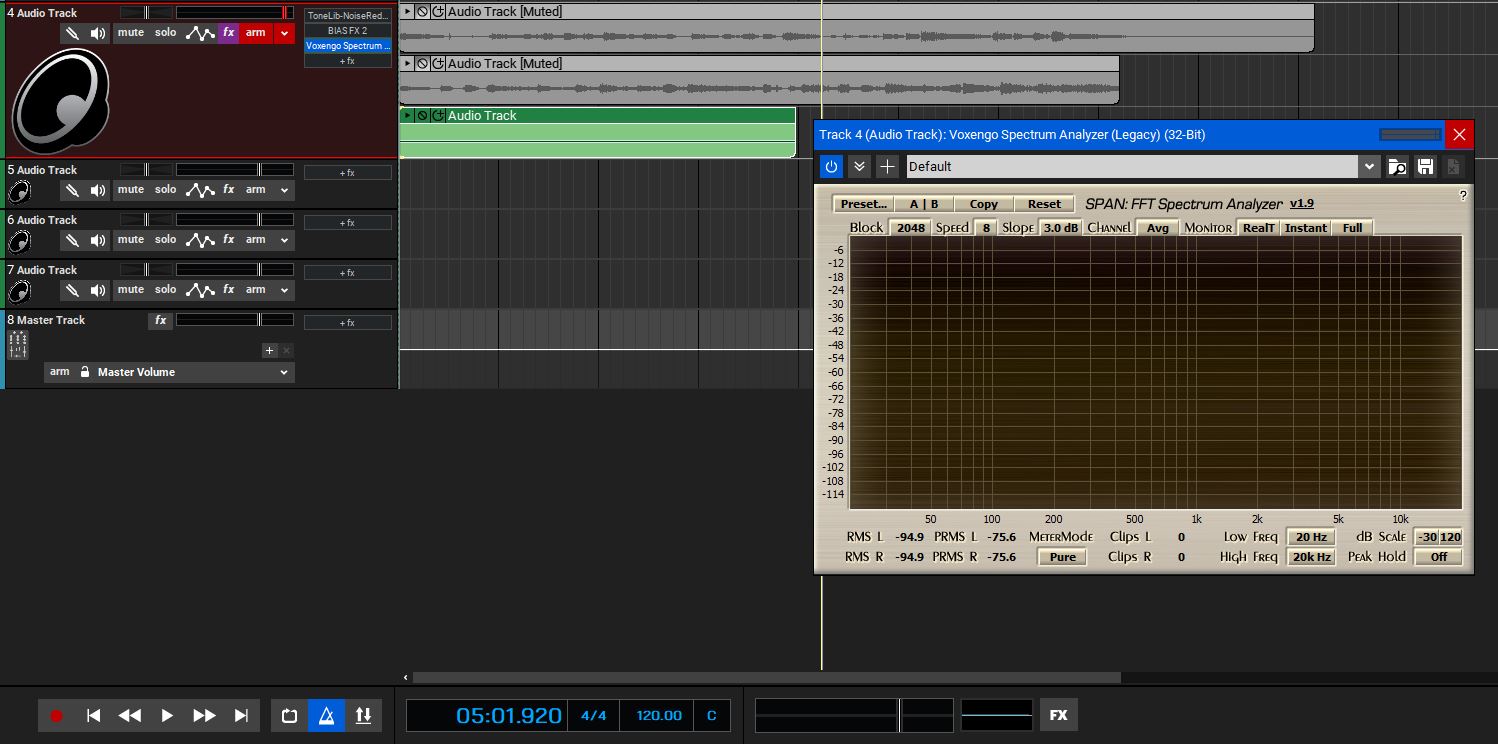
Task: Click the guitar tuner icon on track 4
Action: [x=72, y=33]
